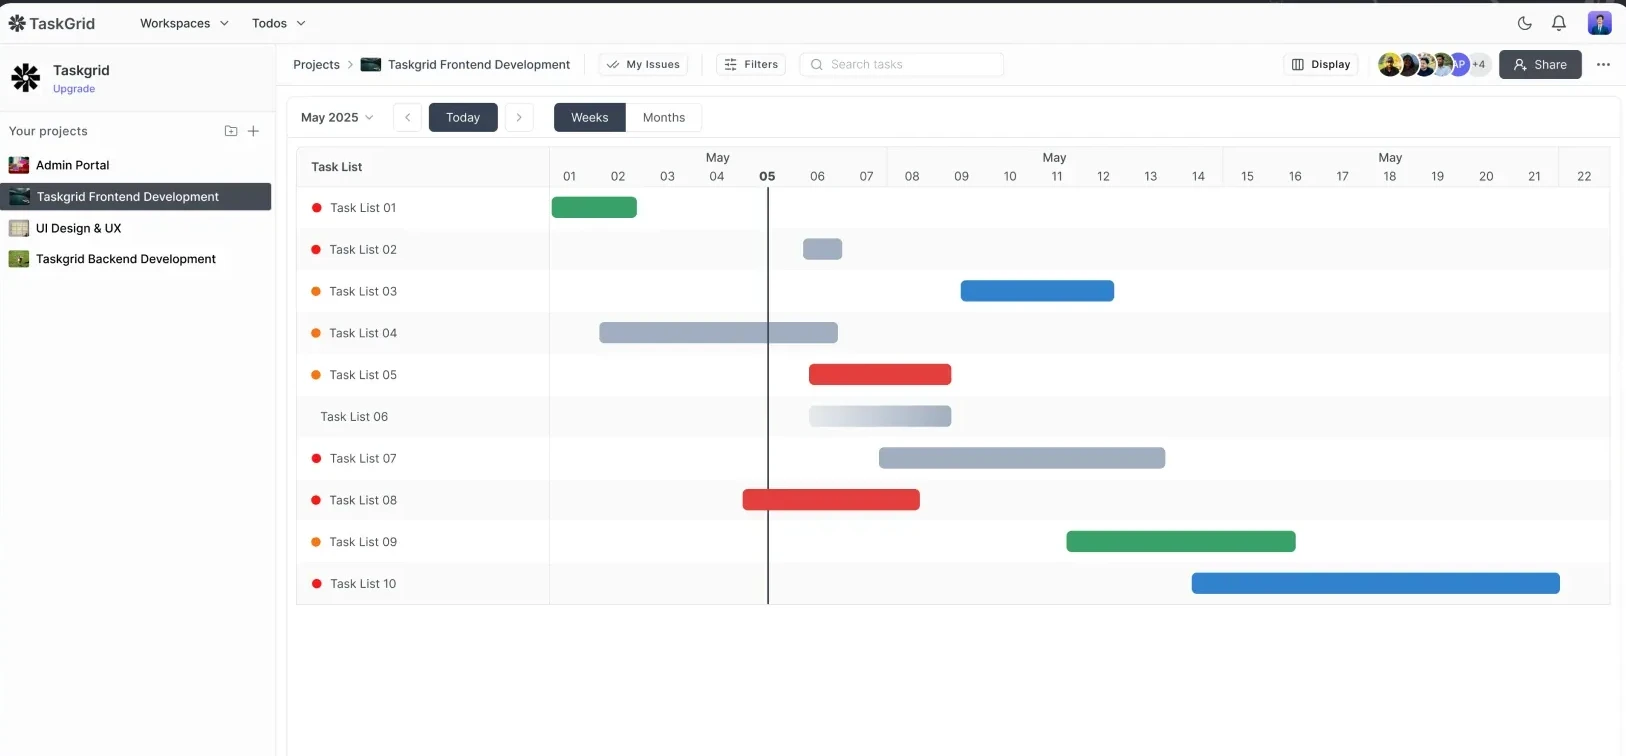
Task: Go to Projects breadcrumb link
Action: click(316, 64)
